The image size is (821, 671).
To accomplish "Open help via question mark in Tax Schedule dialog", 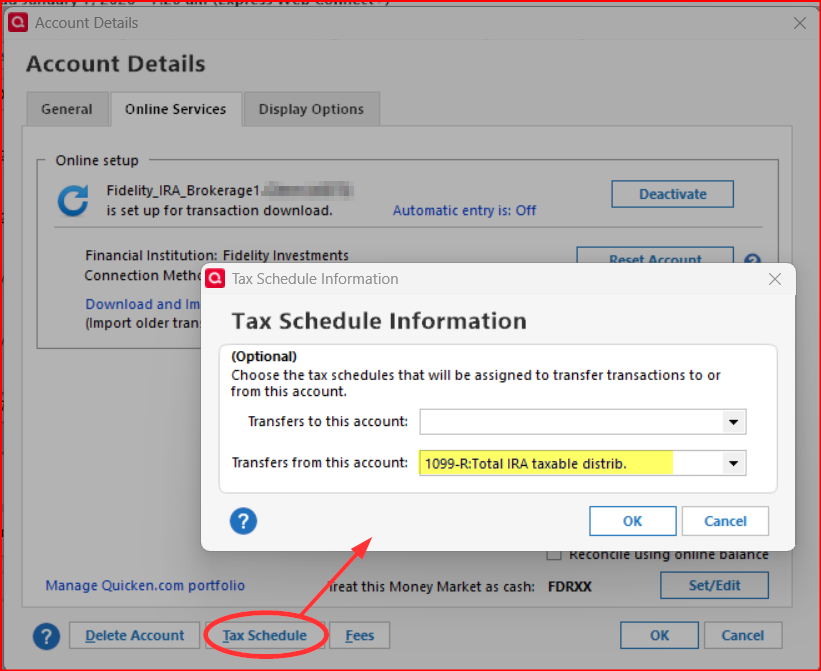I will [243, 521].
